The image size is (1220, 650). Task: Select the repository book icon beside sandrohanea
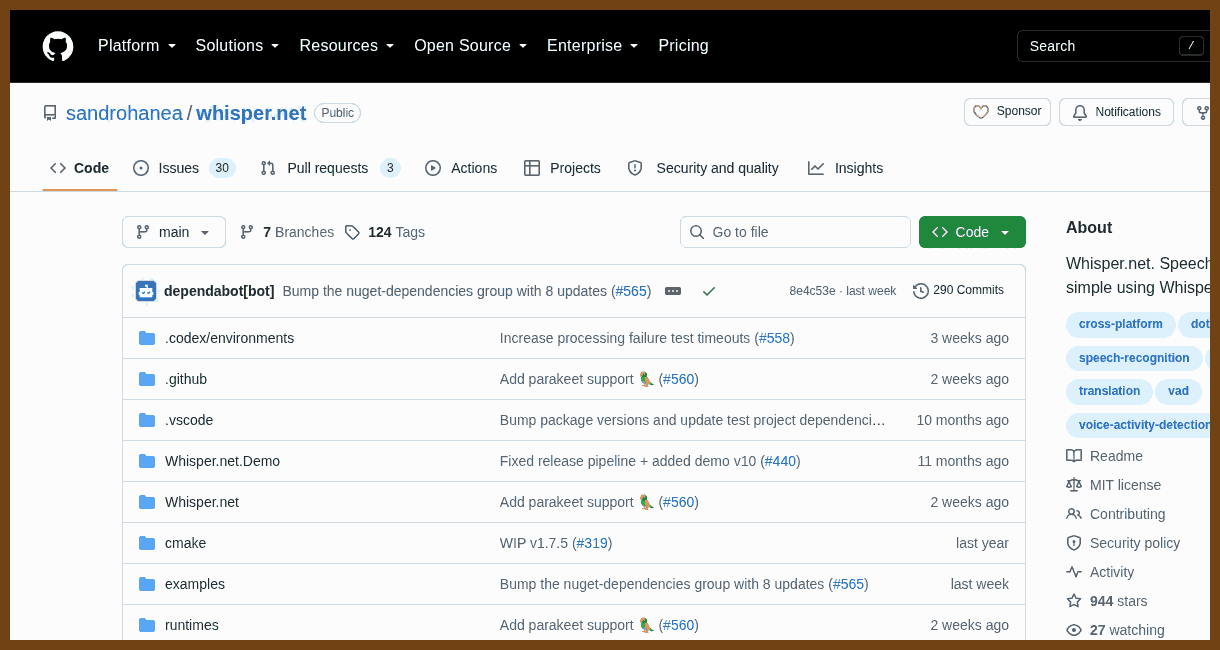pos(50,113)
